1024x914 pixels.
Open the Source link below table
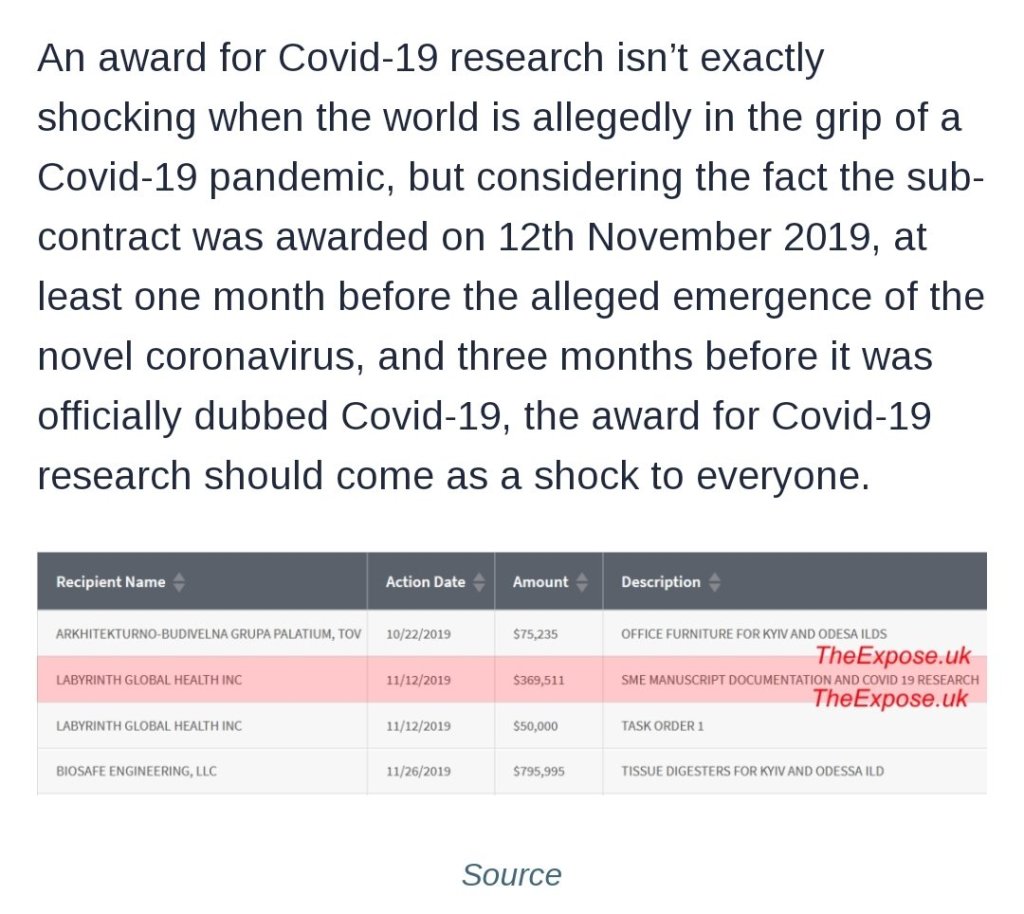point(511,875)
